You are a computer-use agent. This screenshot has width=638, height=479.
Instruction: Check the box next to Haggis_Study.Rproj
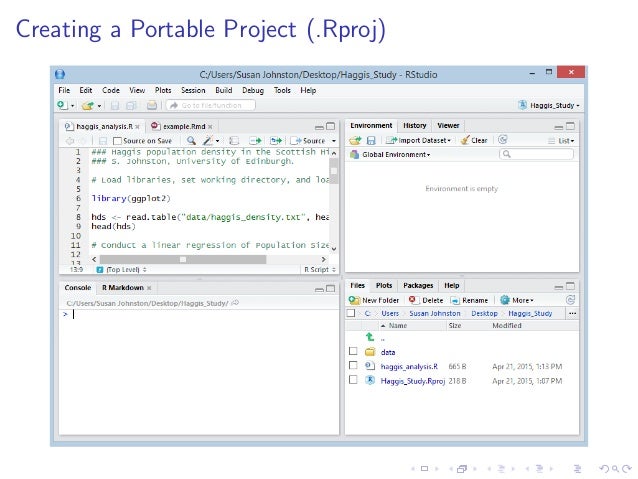click(x=353, y=379)
